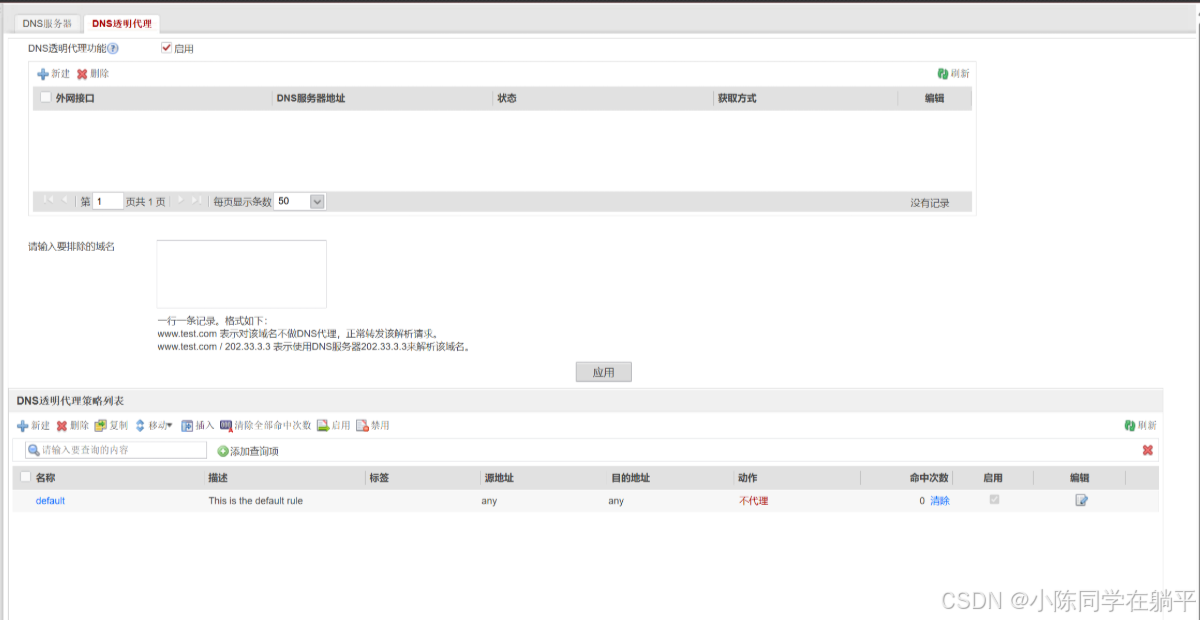The image size is (1200, 620).
Task: Open the 移动 dropdown in policy toolbar
Action: 154,426
